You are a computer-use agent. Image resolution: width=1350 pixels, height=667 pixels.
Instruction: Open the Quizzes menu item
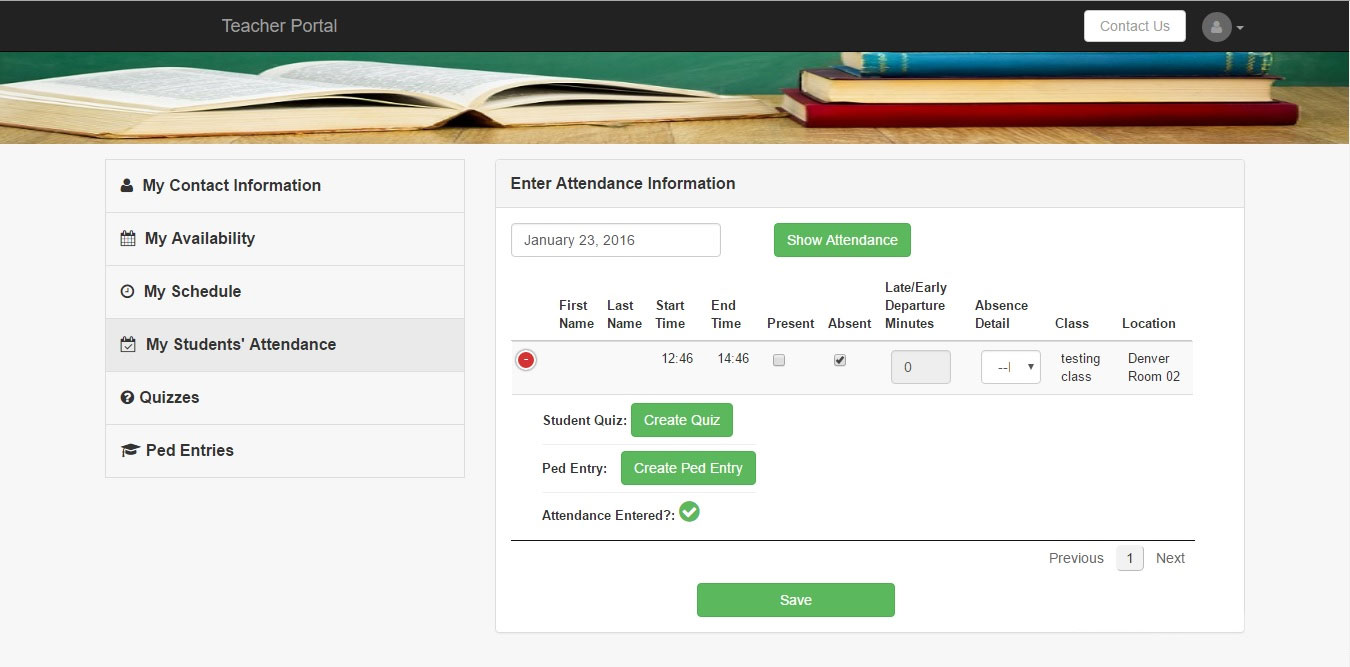tap(169, 398)
